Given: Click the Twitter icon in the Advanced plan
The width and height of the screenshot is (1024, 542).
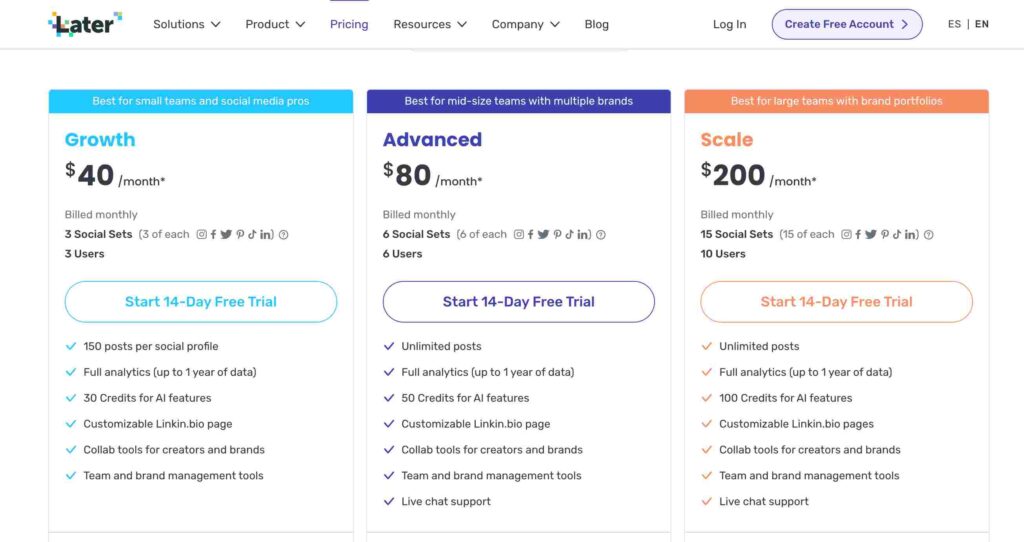Looking at the screenshot, I should point(543,234).
